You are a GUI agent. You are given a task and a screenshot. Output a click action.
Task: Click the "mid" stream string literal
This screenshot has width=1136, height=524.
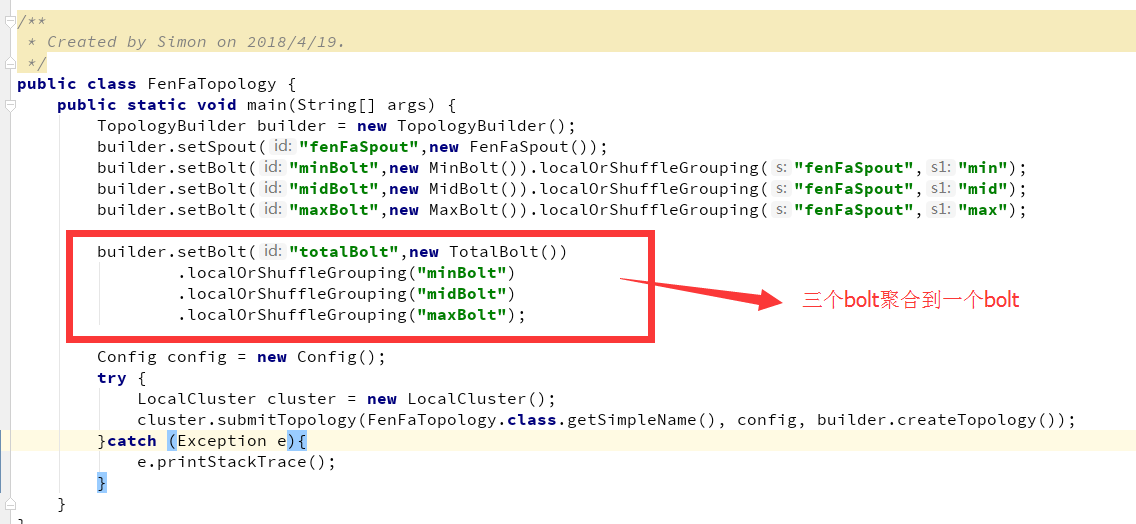[x=983, y=189]
